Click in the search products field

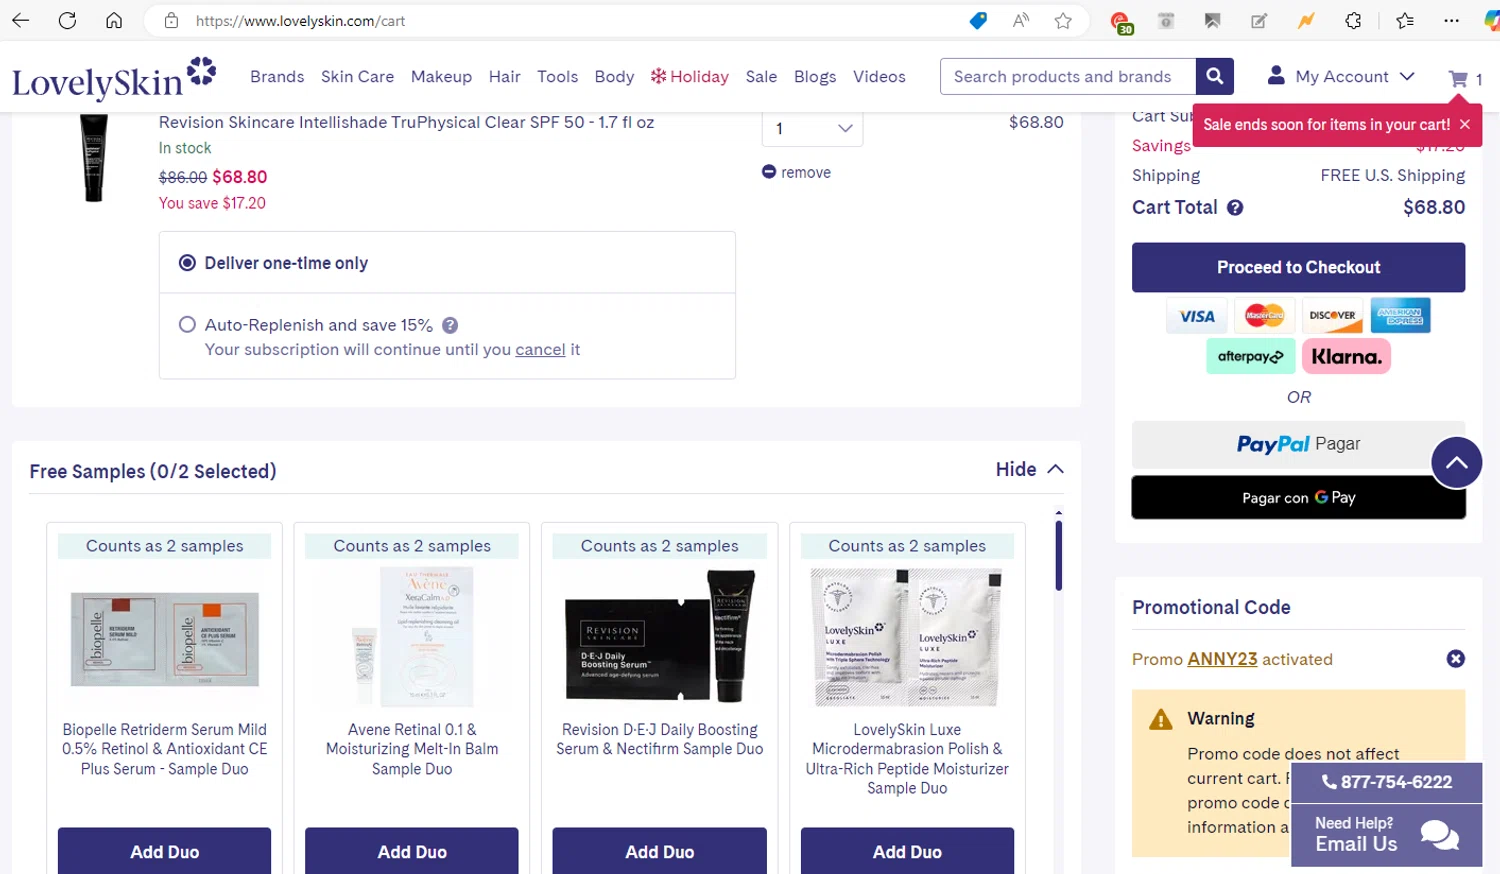[1068, 76]
